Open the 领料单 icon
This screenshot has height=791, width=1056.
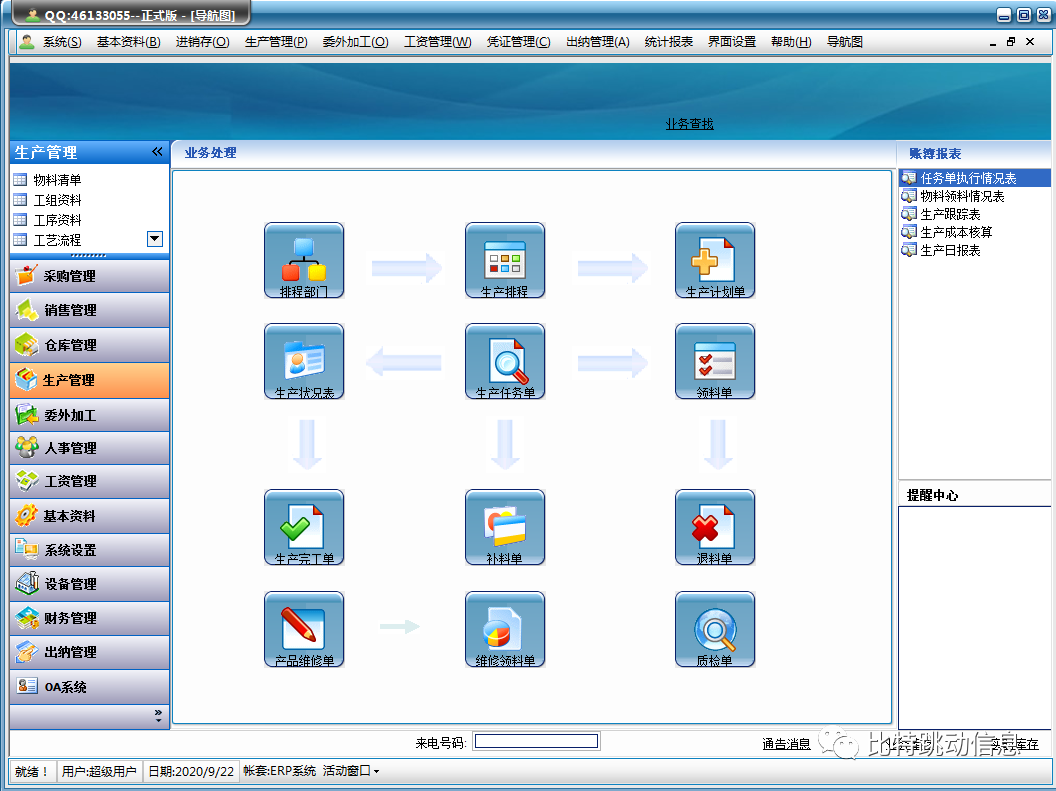pos(714,359)
